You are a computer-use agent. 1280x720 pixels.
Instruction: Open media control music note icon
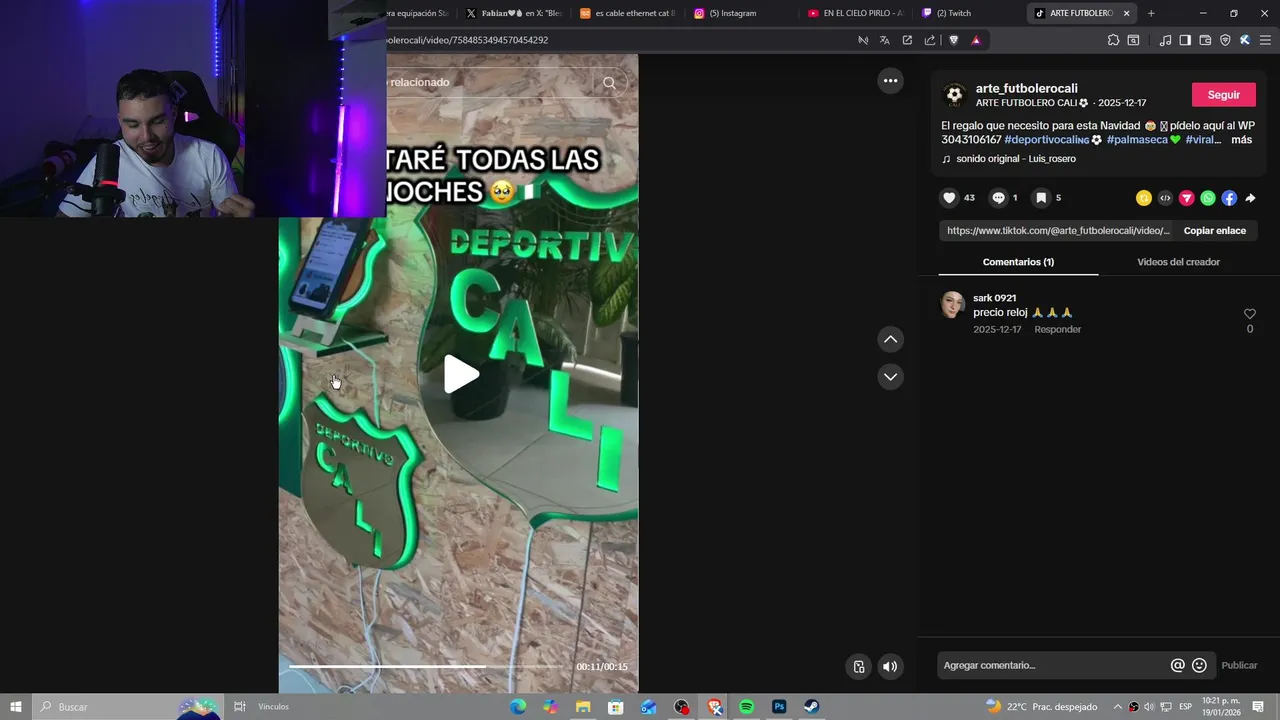coord(1165,40)
